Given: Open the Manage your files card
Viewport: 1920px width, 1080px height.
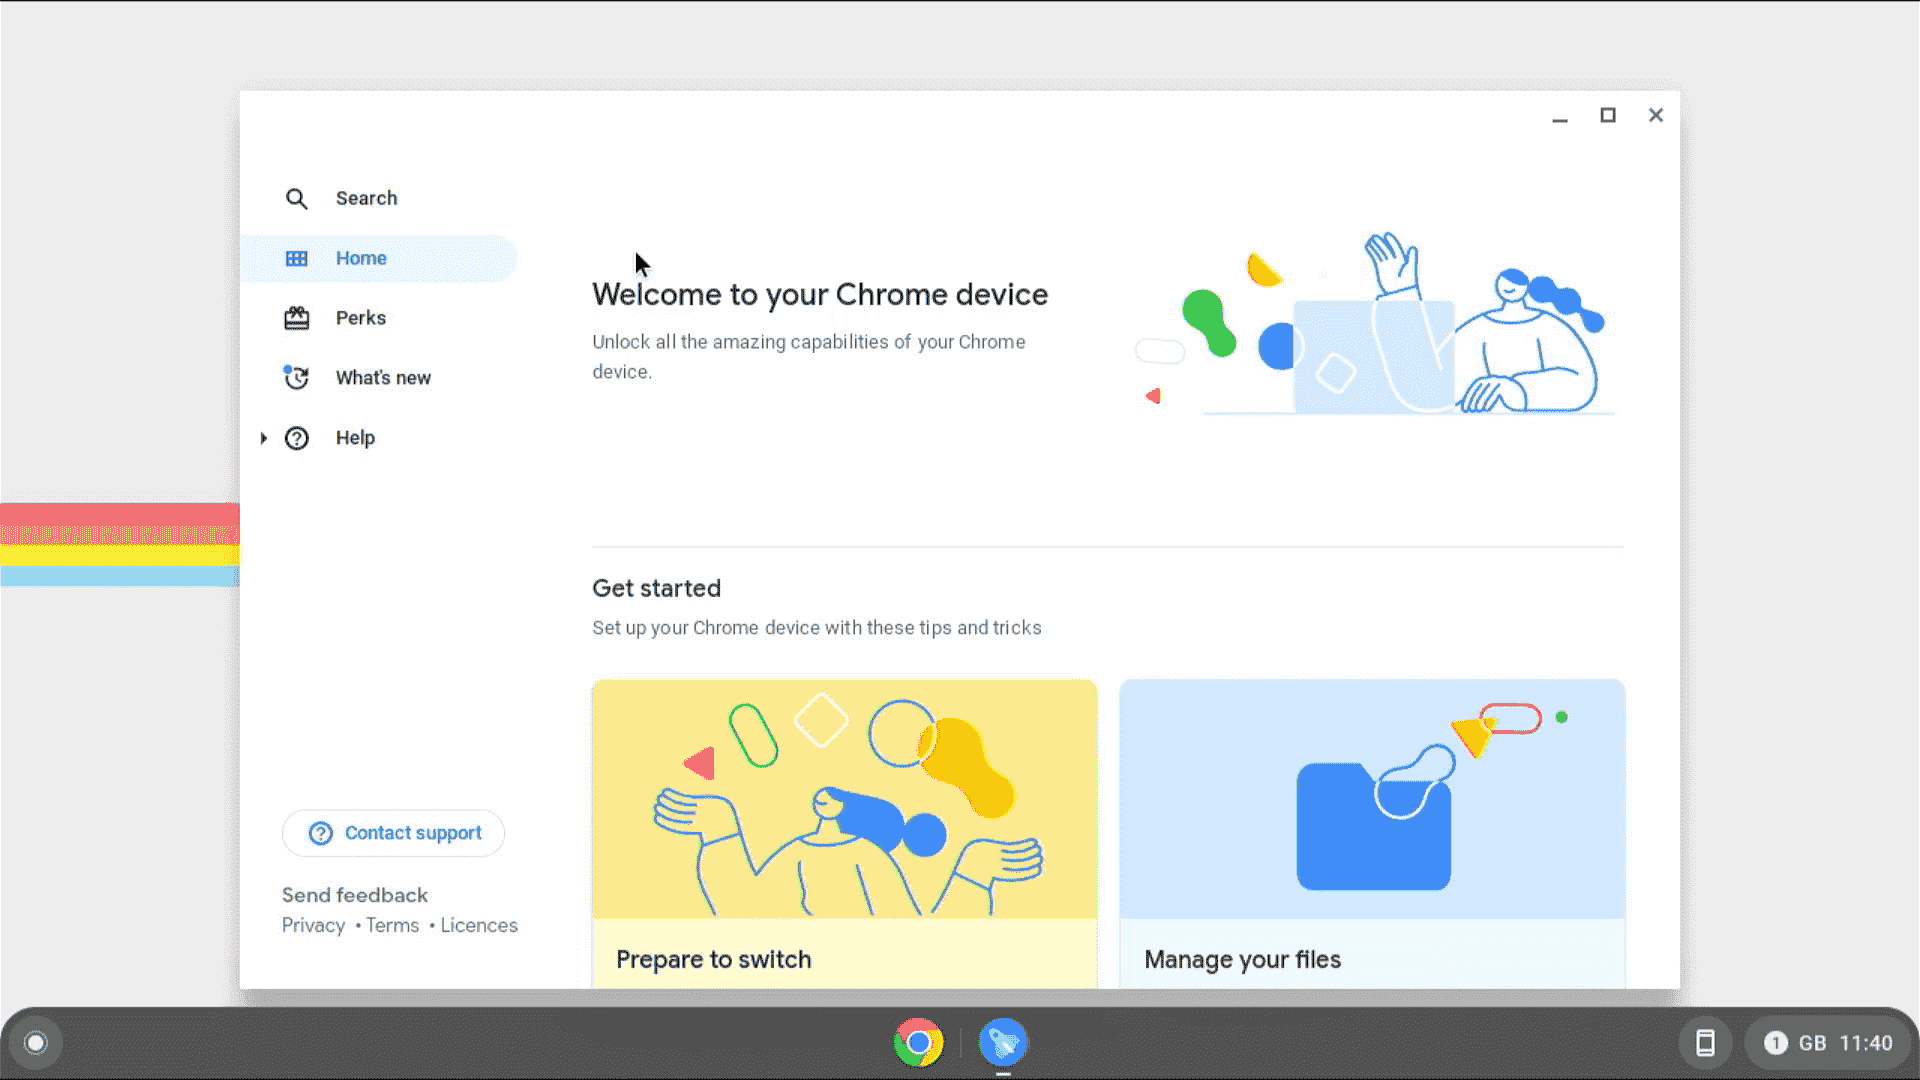Looking at the screenshot, I should pos(1372,834).
